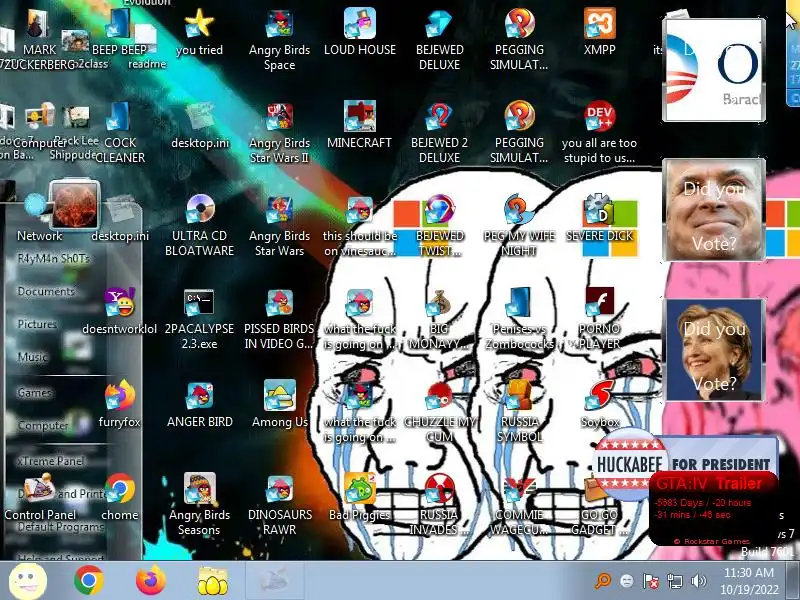Click R4yM4n Sh0Ts user name link
The height and width of the screenshot is (600, 800).
(x=53, y=258)
